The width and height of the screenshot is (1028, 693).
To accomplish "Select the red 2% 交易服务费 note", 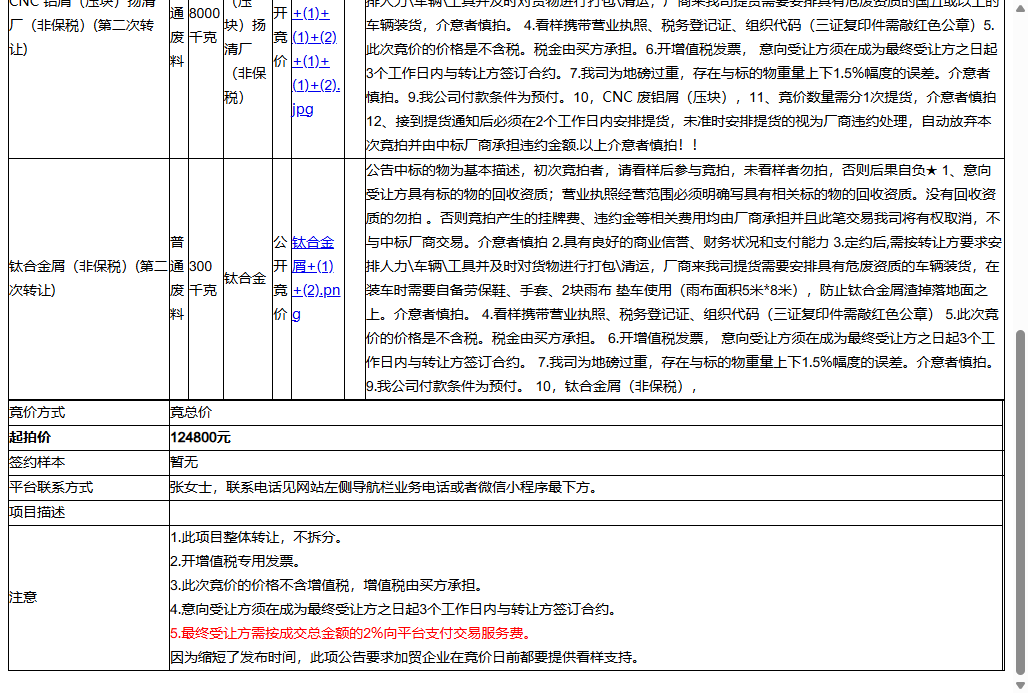I will pos(352,633).
